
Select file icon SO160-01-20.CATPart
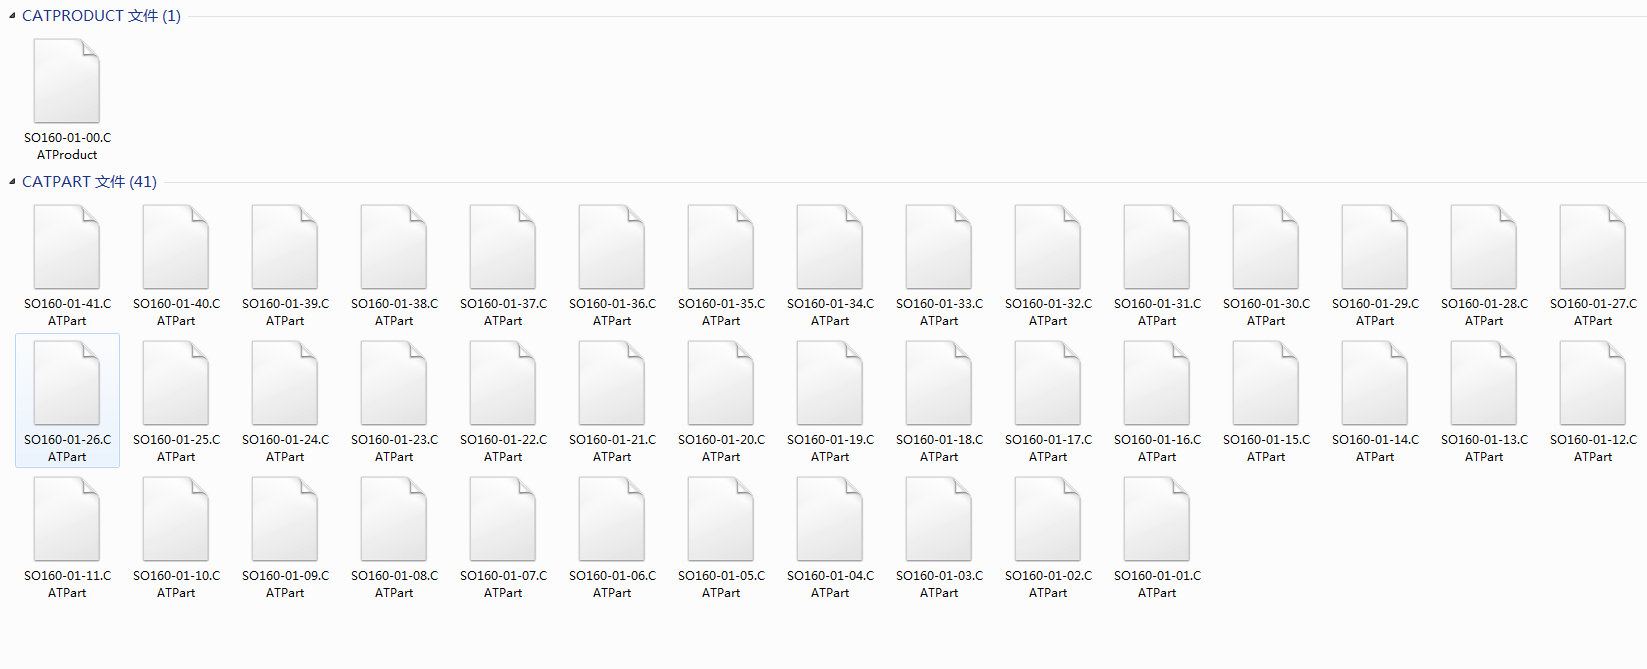721,383
